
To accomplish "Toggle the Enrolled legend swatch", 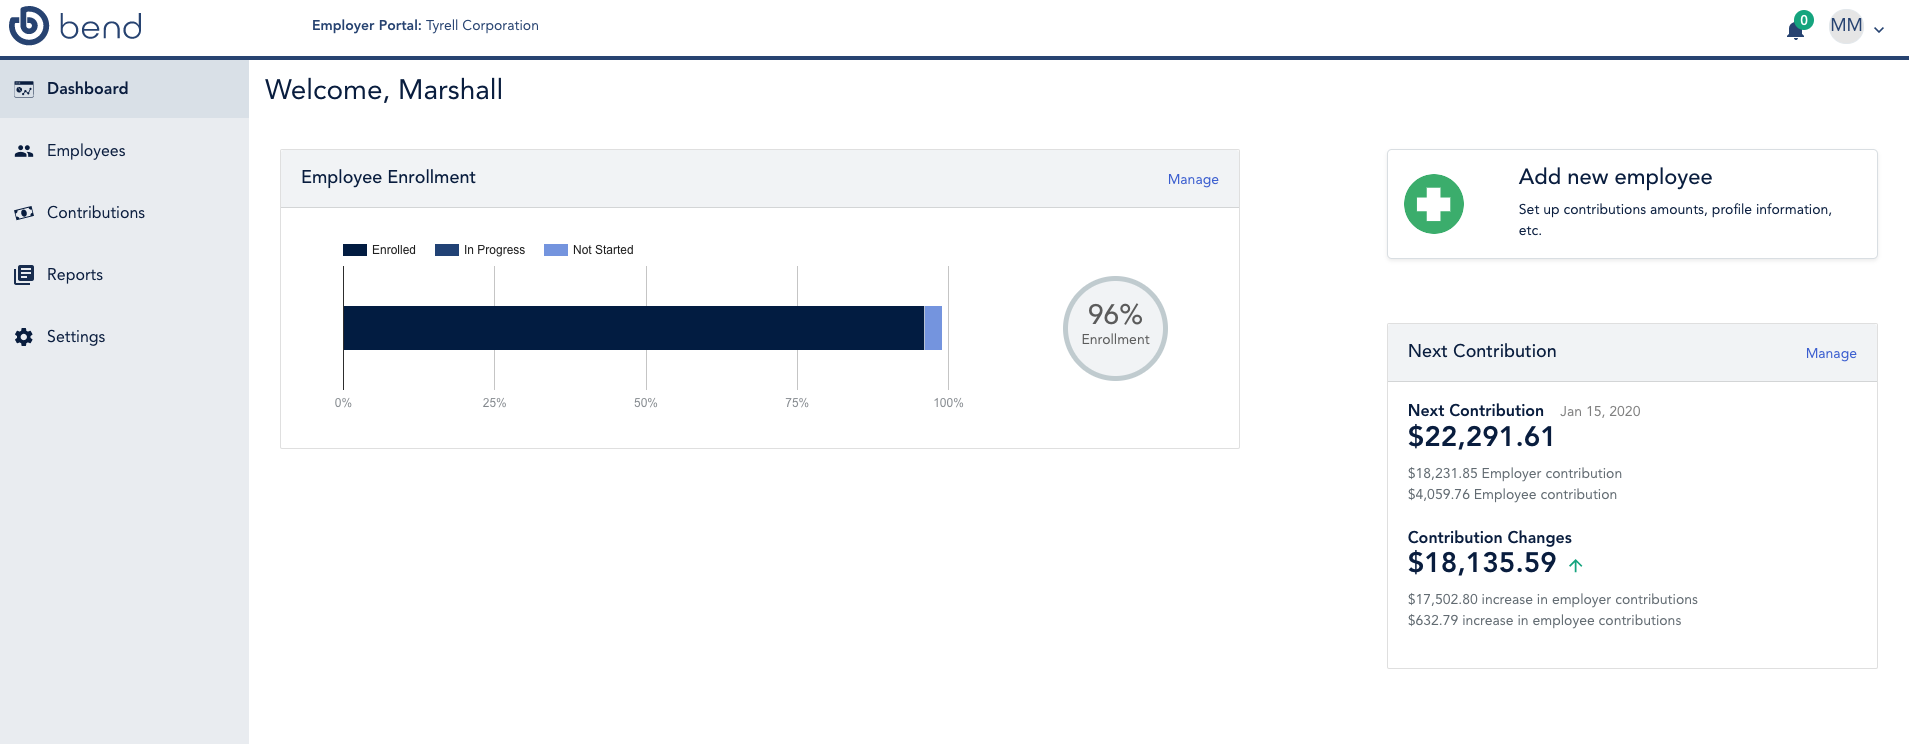I will (355, 250).
